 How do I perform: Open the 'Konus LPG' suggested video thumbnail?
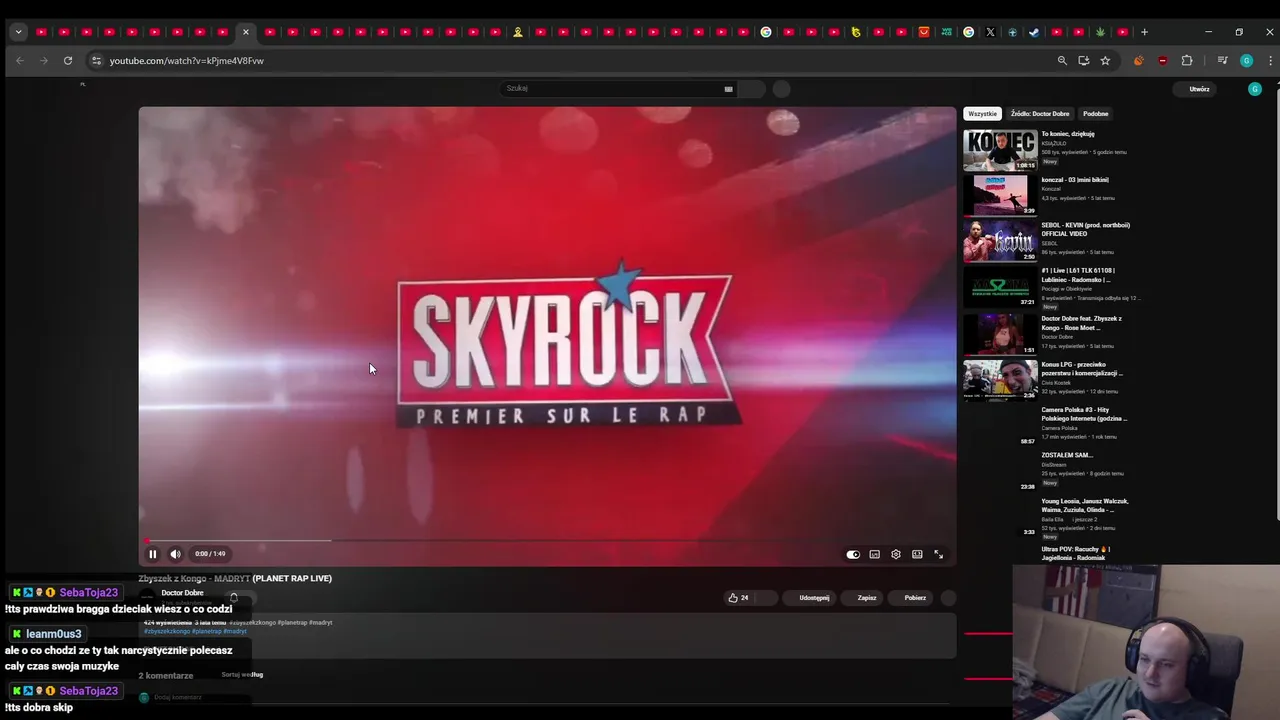[1000, 380]
